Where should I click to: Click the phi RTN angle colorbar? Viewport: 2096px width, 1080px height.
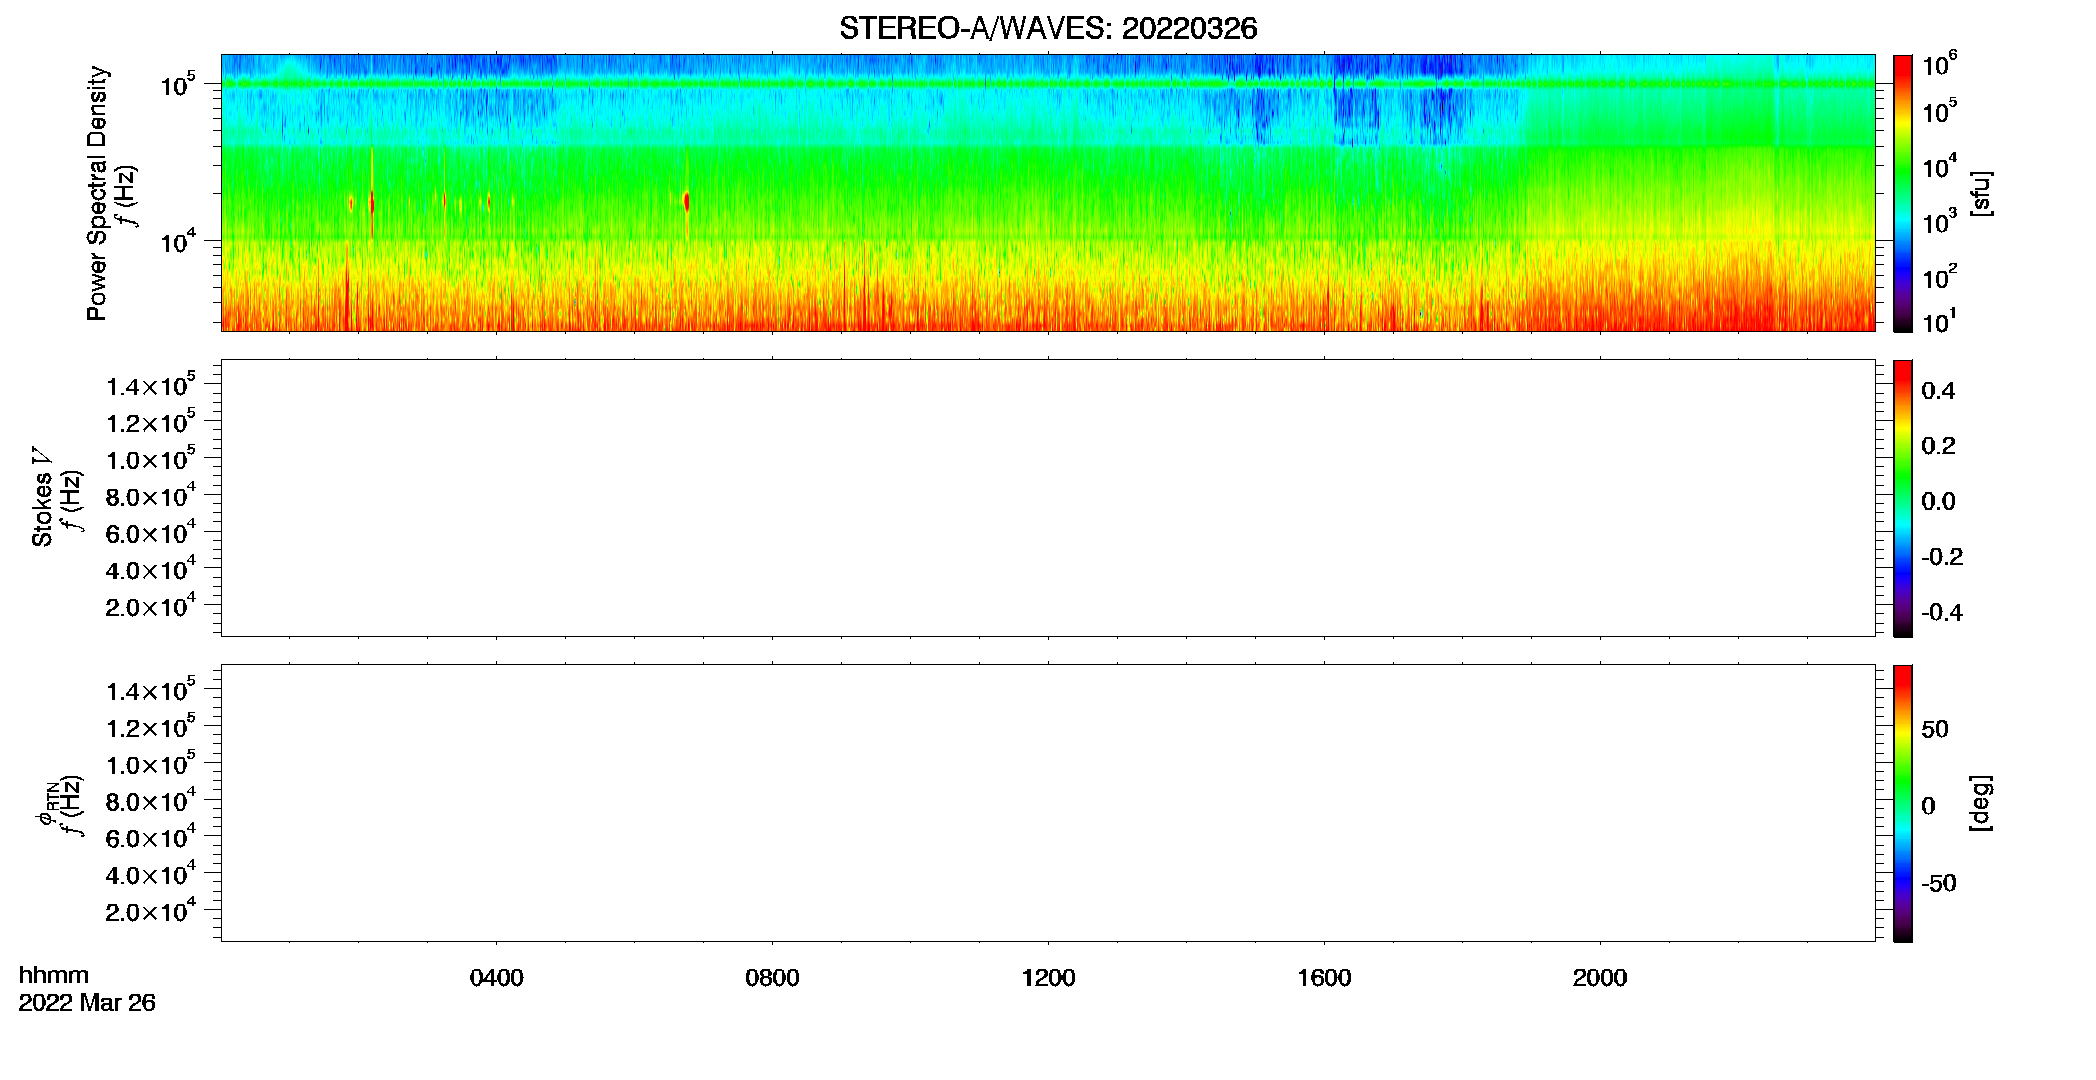1903,803
